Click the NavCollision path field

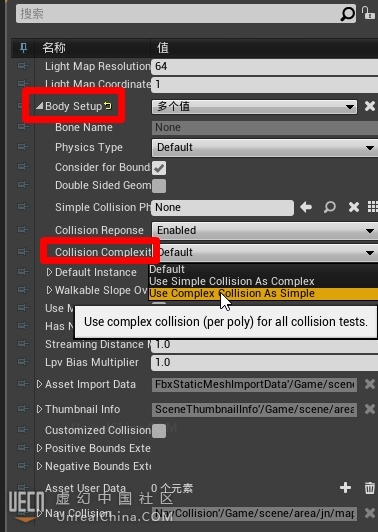(254, 513)
